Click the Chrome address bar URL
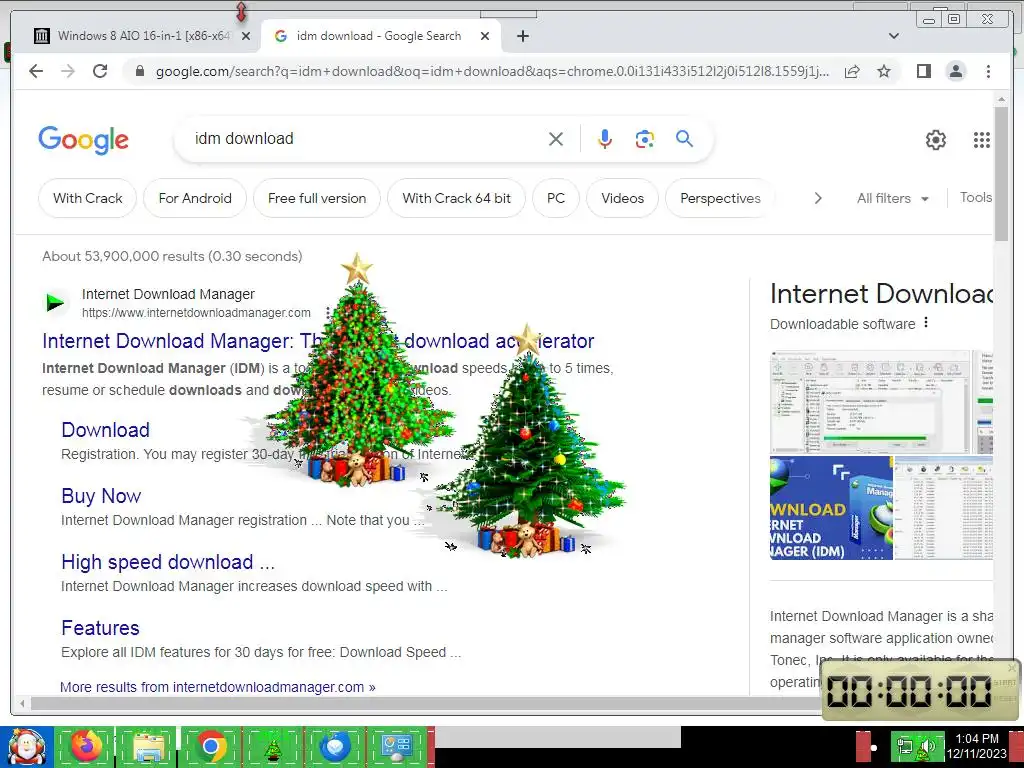Viewport: 1024px width, 768px height. (493, 71)
